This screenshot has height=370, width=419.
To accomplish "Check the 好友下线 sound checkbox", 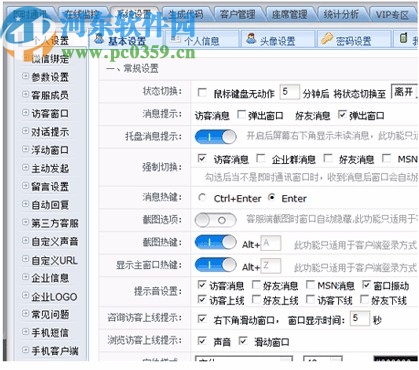I will tap(365, 299).
